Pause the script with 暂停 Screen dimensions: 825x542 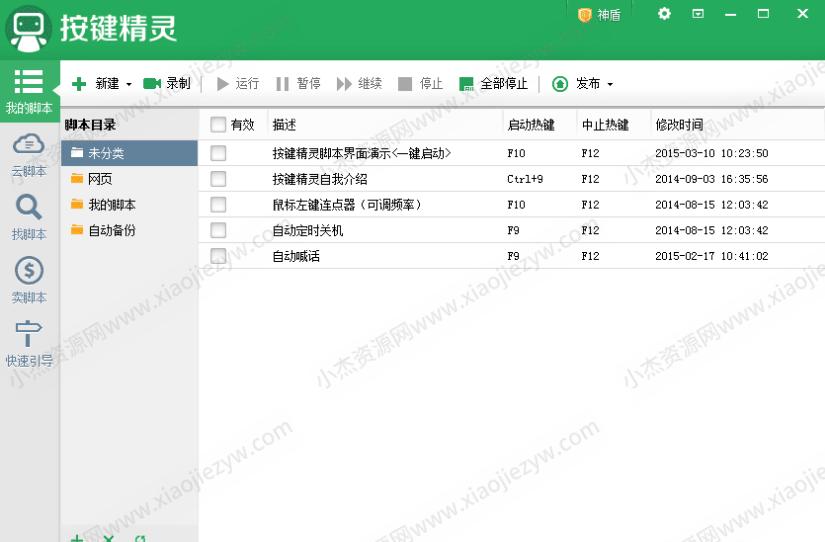[x=298, y=84]
